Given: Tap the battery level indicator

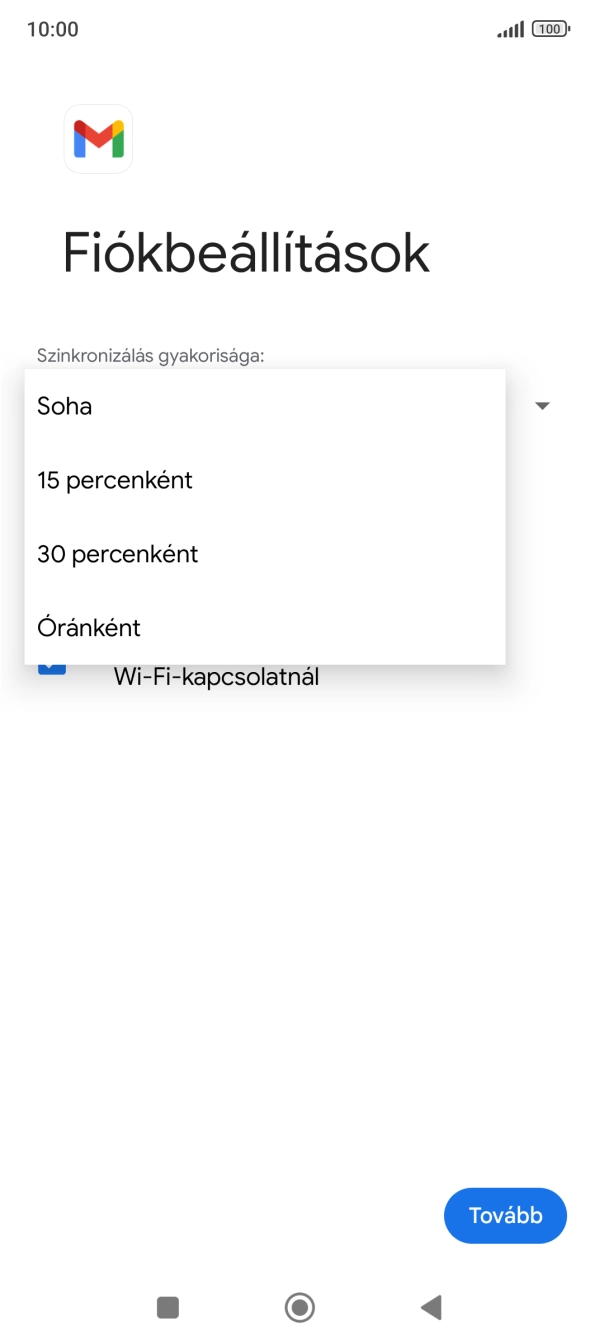Looking at the screenshot, I should 551,30.
